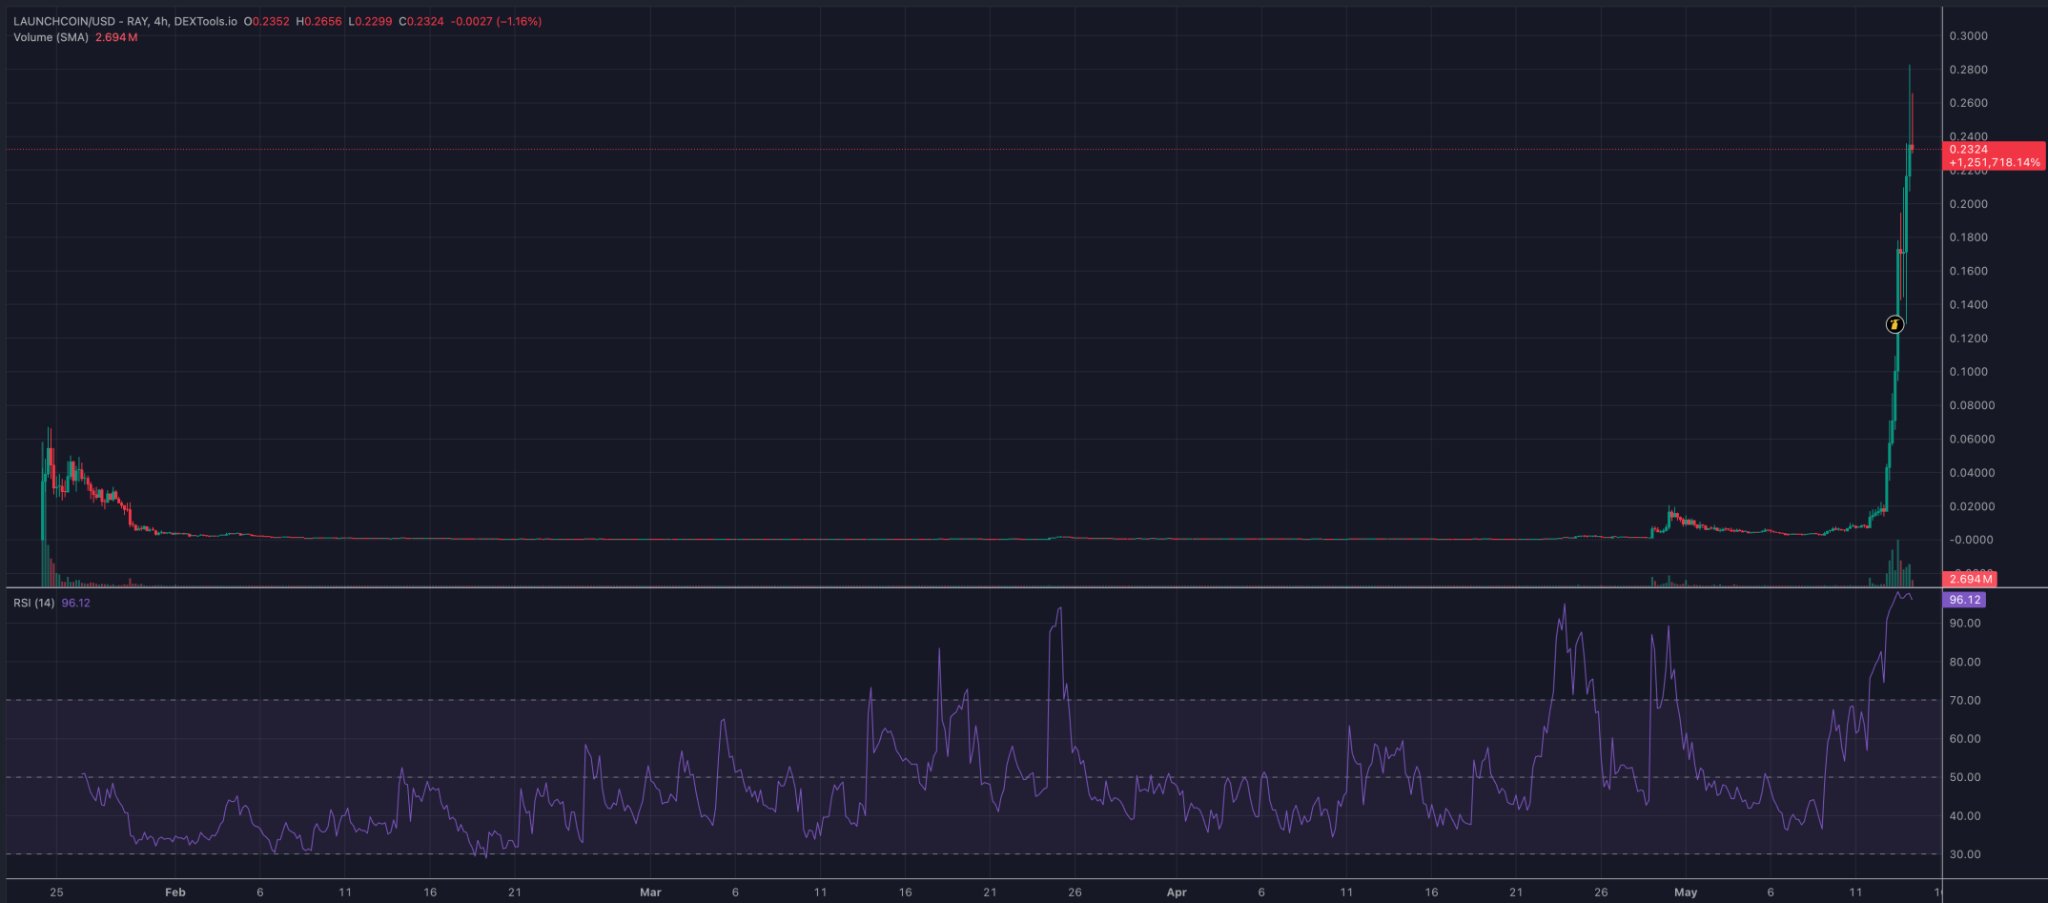Click the 21 date label just before Mar
Image resolution: width=2048 pixels, height=903 pixels.
pos(514,892)
